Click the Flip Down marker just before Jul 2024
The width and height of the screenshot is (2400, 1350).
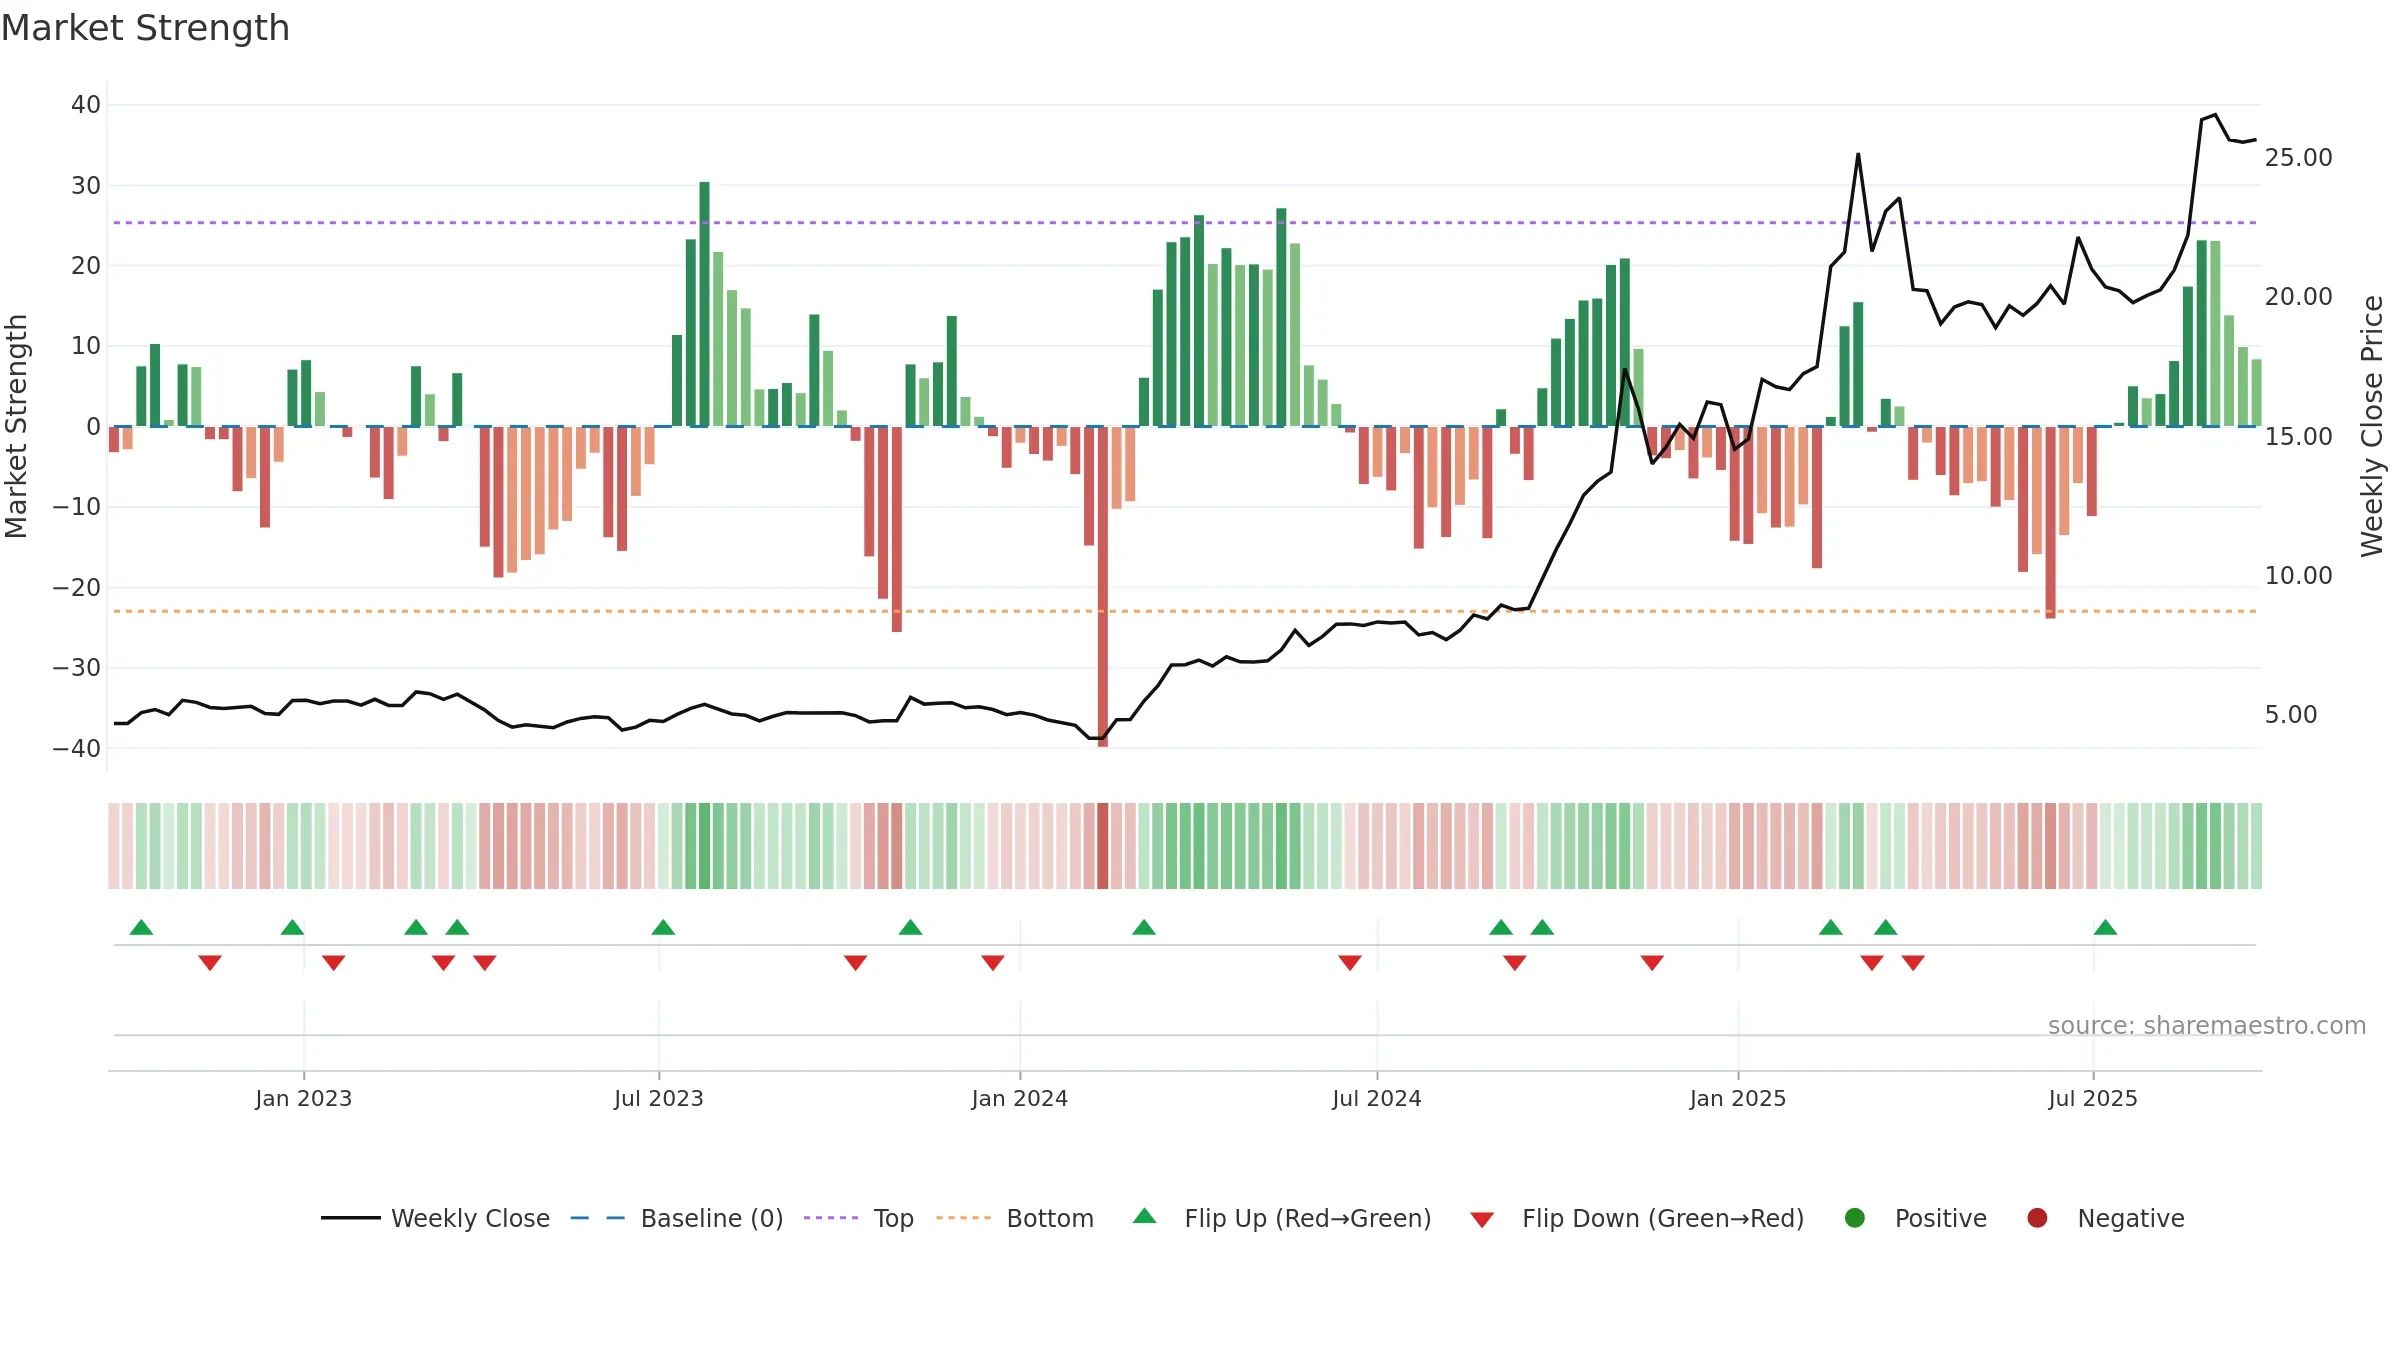[1350, 962]
